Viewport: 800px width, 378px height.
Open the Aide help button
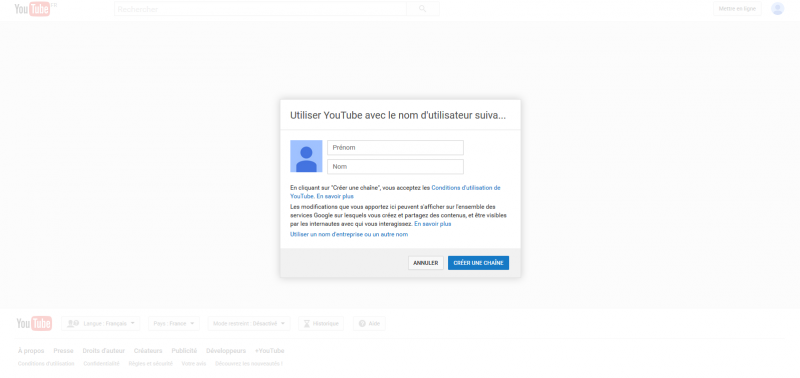pyautogui.click(x=369, y=323)
